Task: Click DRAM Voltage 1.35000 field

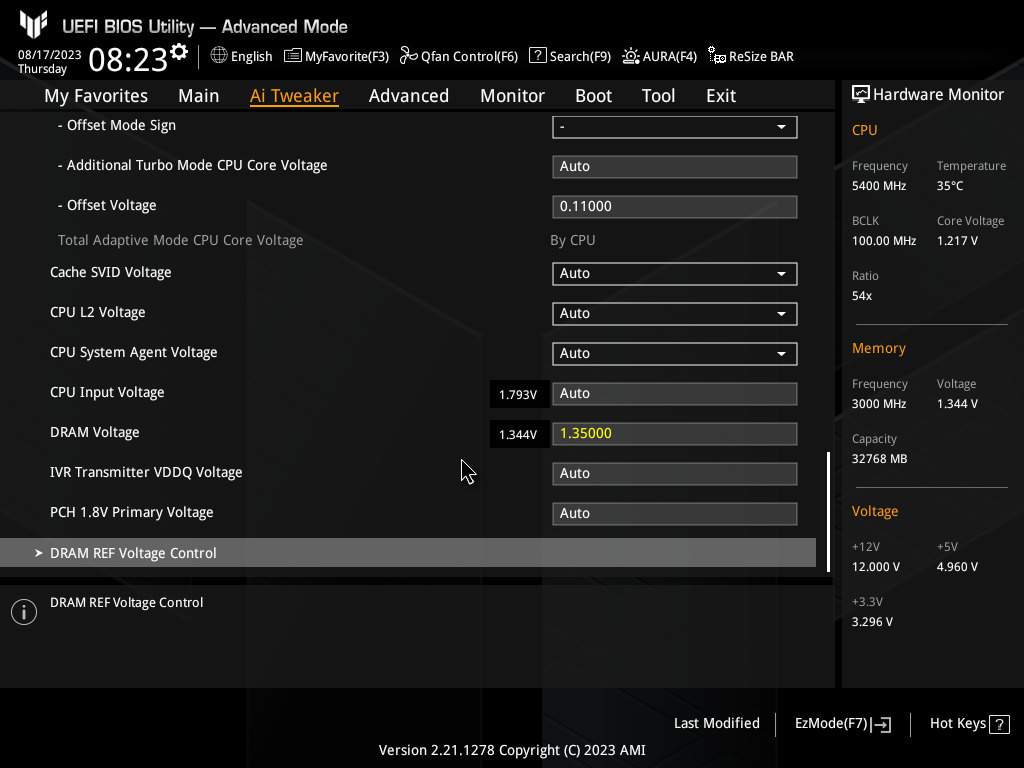Action: (x=675, y=434)
